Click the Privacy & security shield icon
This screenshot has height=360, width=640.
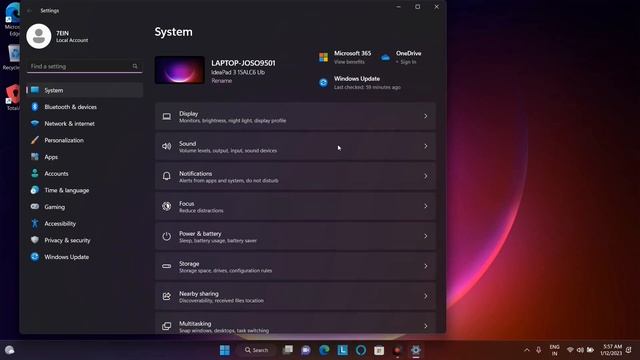pyautogui.click(x=35, y=240)
